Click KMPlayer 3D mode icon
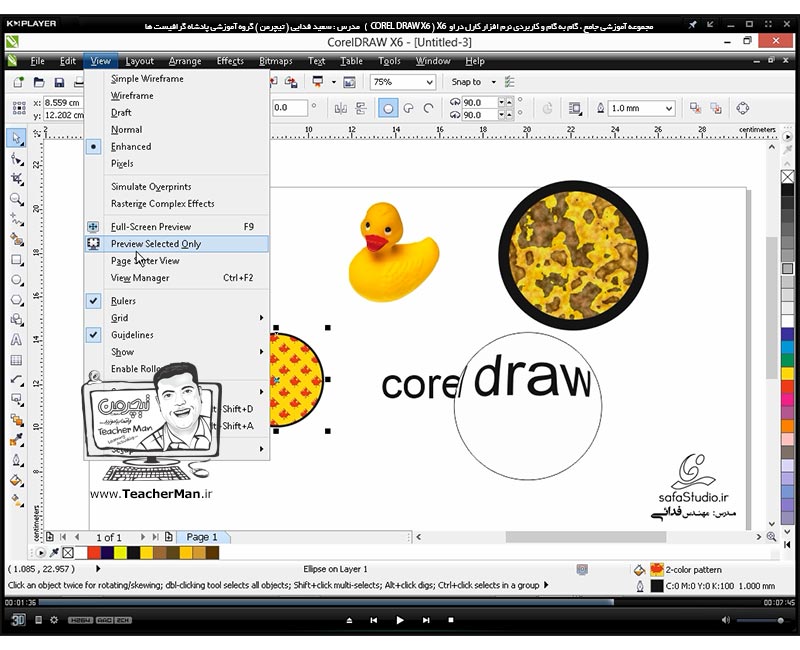 click(x=18, y=620)
